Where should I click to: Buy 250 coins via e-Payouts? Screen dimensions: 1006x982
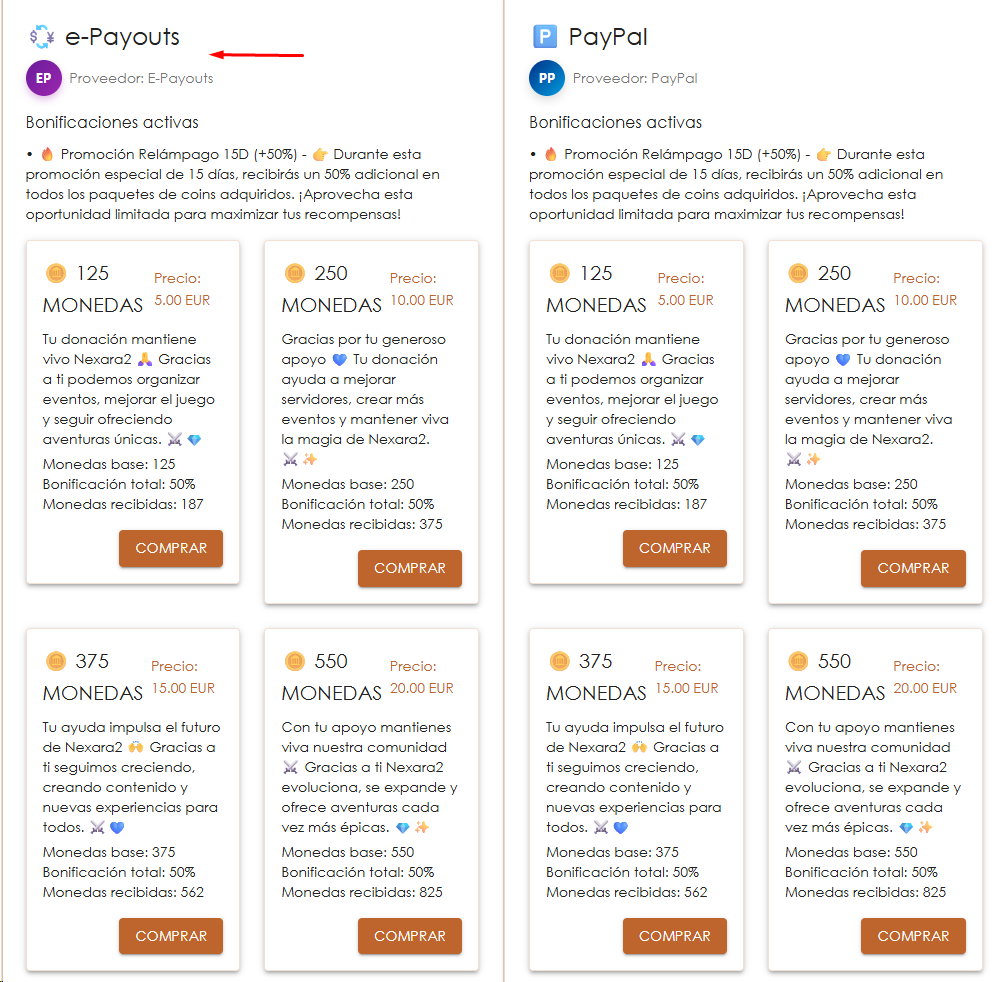point(410,568)
